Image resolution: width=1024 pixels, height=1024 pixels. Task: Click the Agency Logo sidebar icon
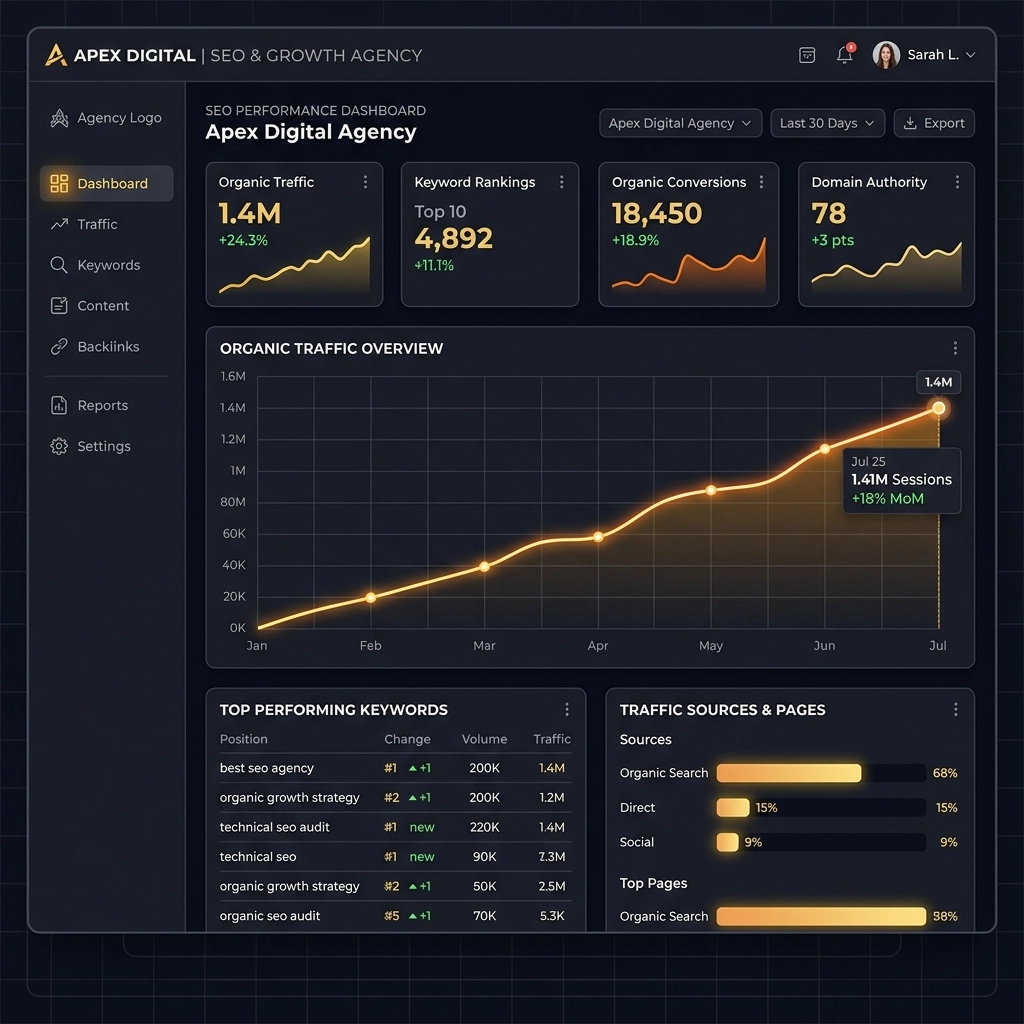click(x=59, y=118)
